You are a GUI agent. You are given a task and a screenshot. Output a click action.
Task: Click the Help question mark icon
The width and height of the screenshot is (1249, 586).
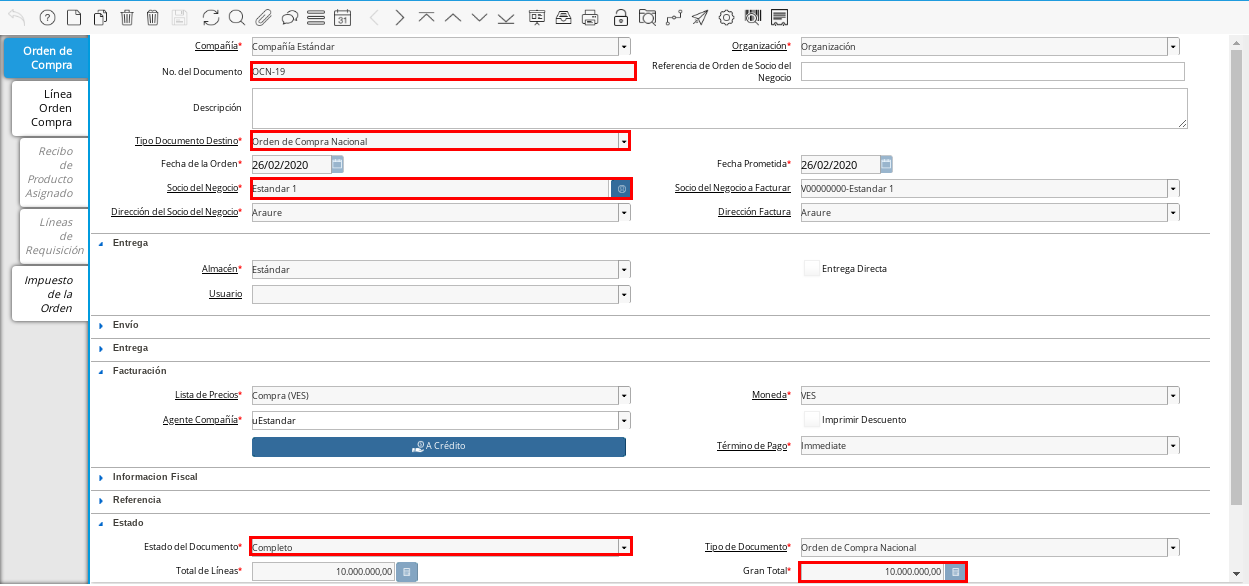click(x=47, y=17)
